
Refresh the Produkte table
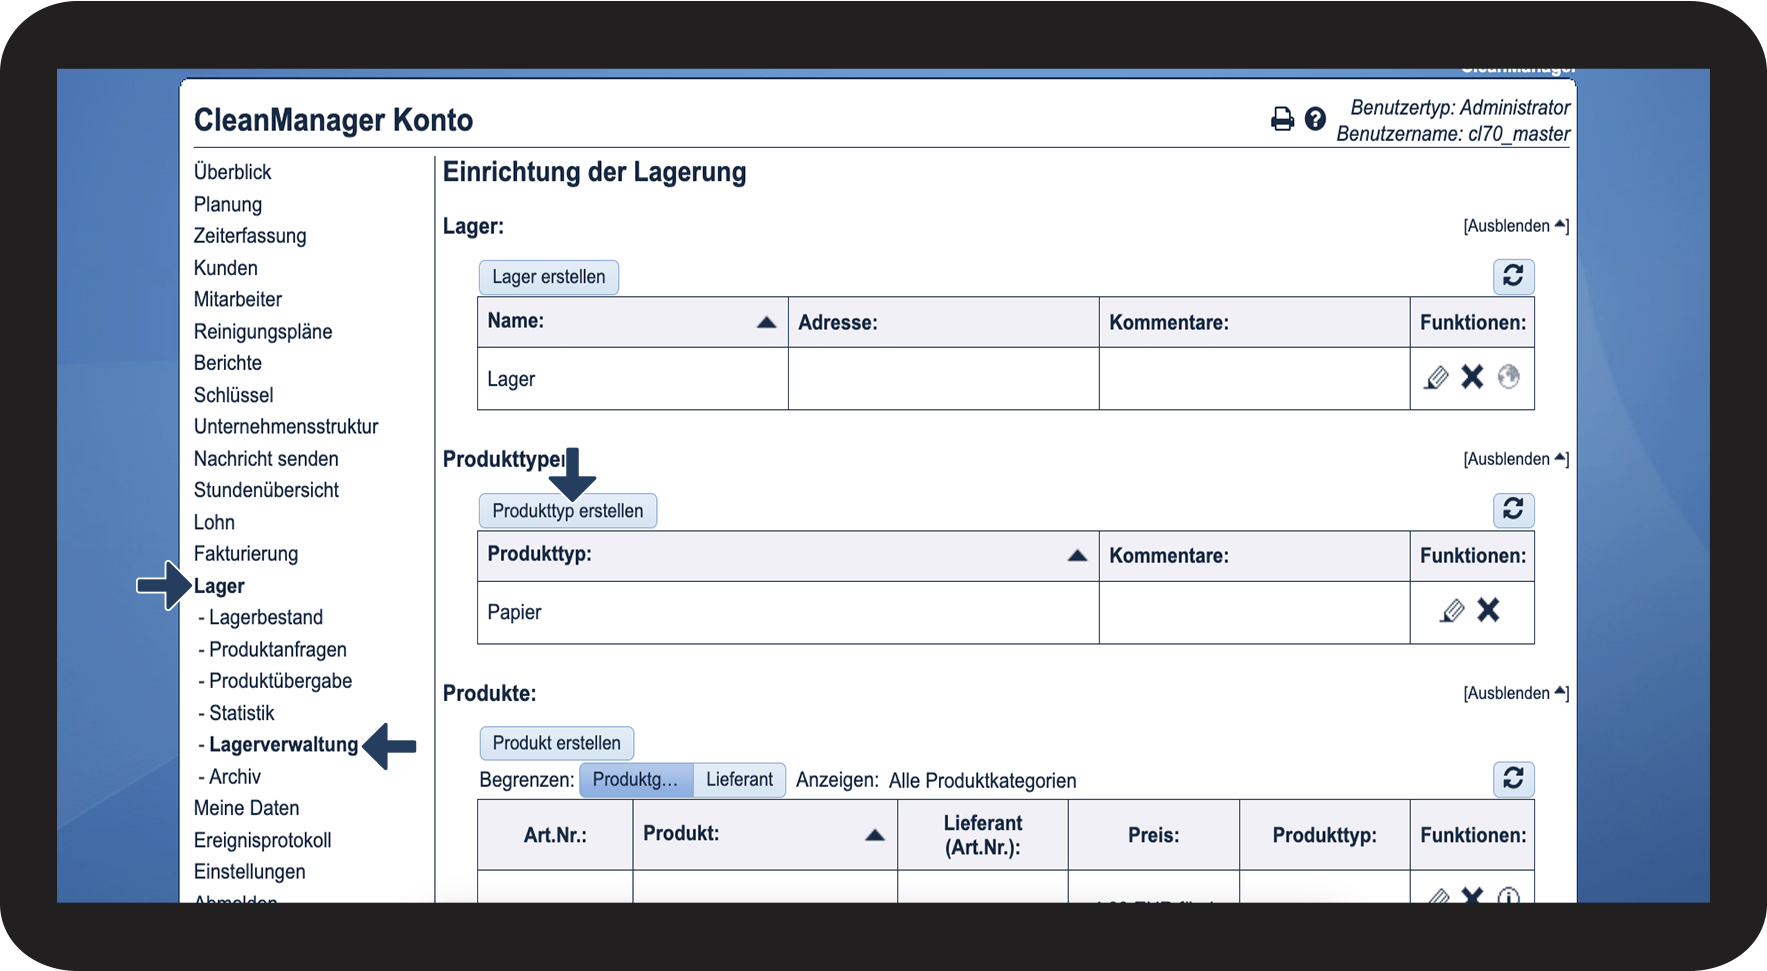pyautogui.click(x=1513, y=778)
